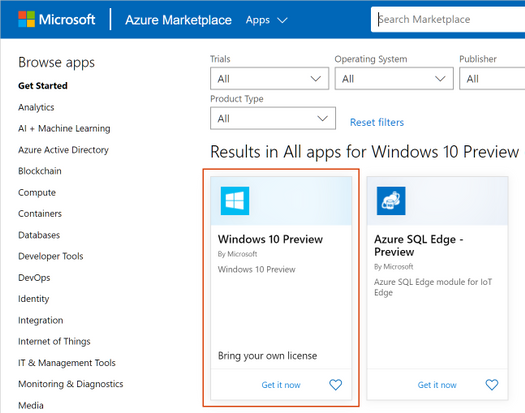Open Windows 10 Preview card title
The image size is (525, 413).
pos(270,239)
